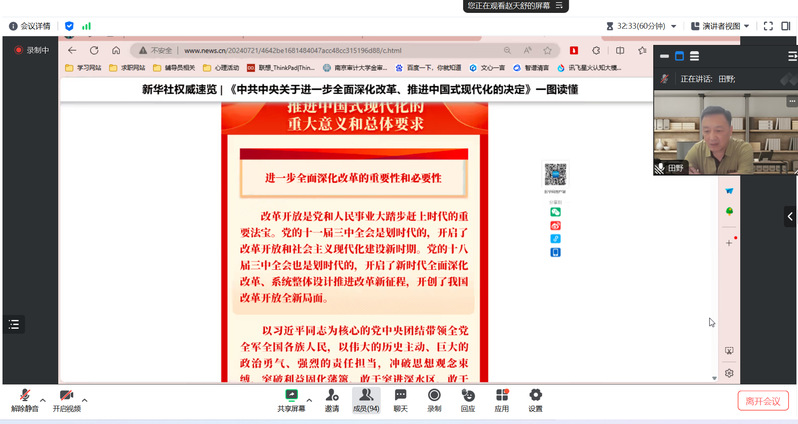
Task: Open the 聊天 chat panel
Action: click(400, 399)
